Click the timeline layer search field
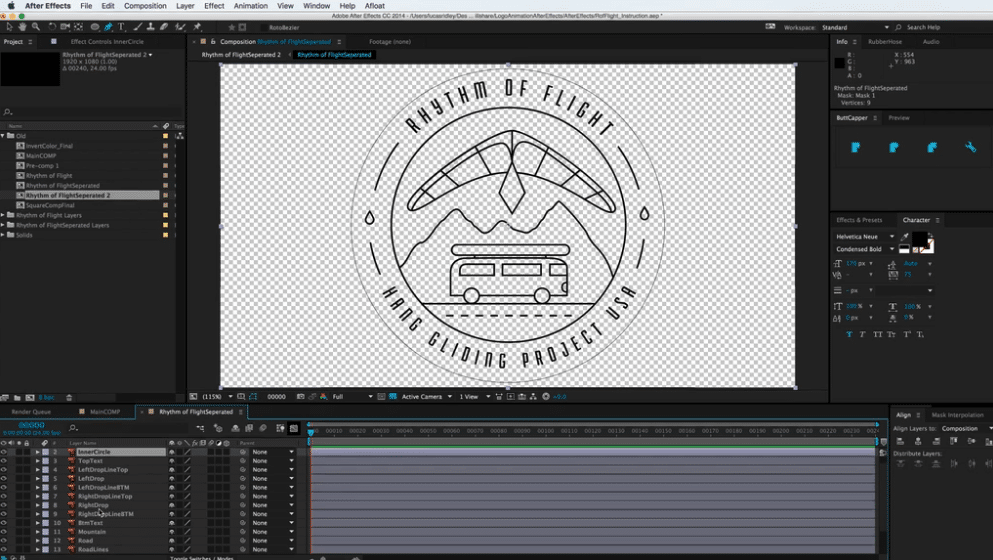The image size is (993, 560). [x=127, y=428]
